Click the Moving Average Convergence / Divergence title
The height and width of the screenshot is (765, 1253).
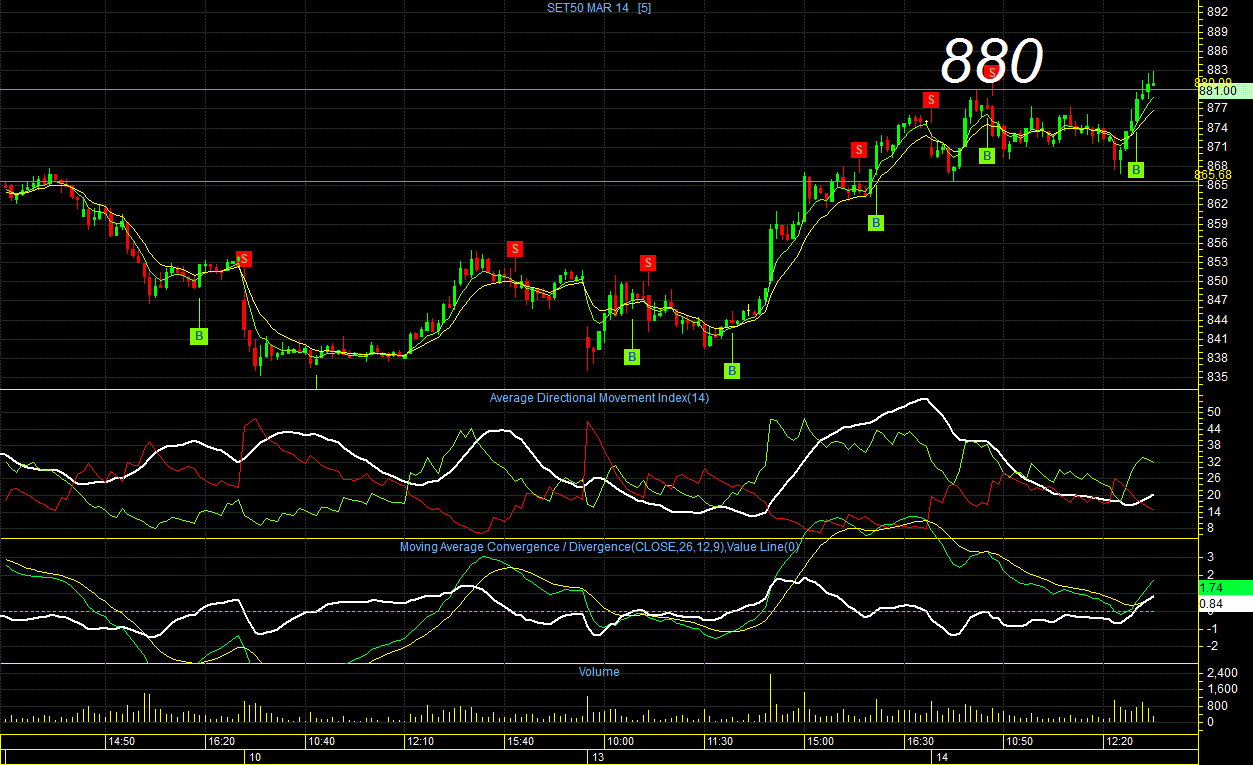[600, 547]
